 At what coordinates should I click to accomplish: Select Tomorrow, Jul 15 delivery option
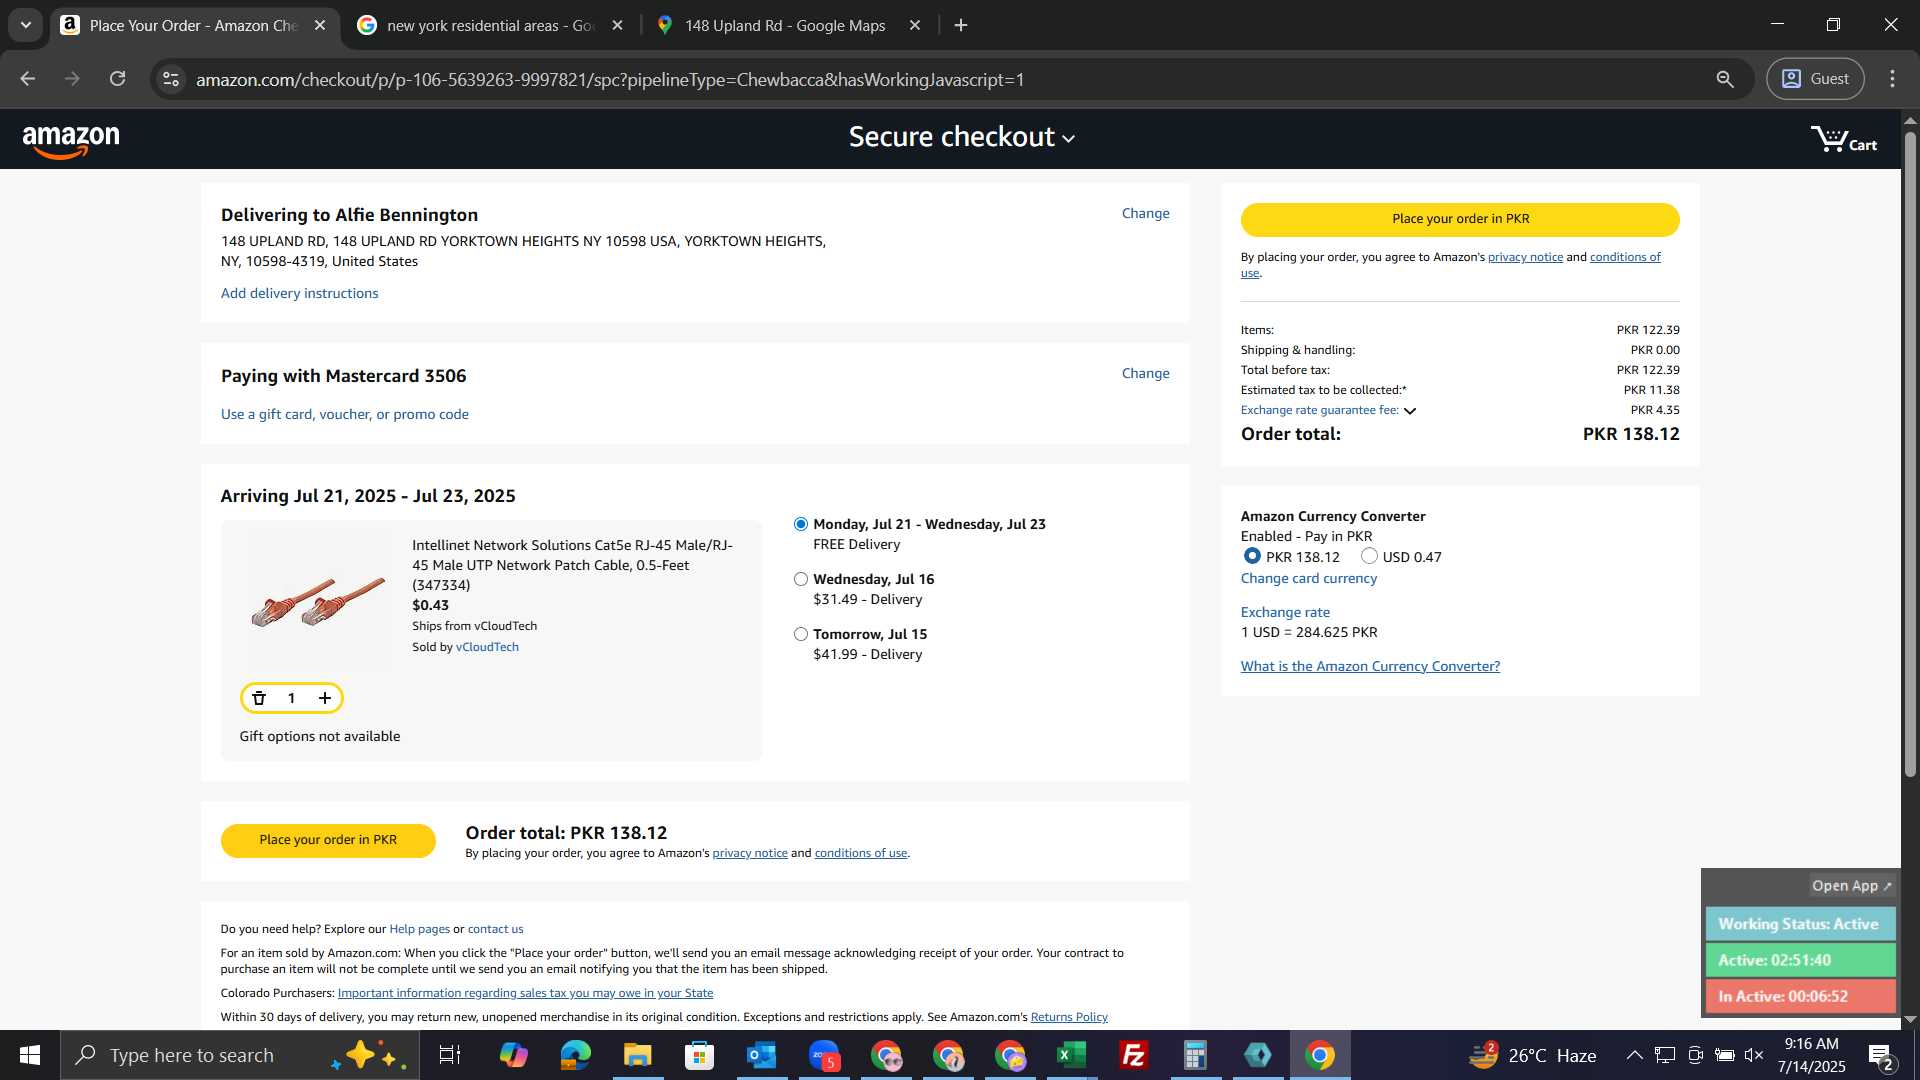(801, 634)
